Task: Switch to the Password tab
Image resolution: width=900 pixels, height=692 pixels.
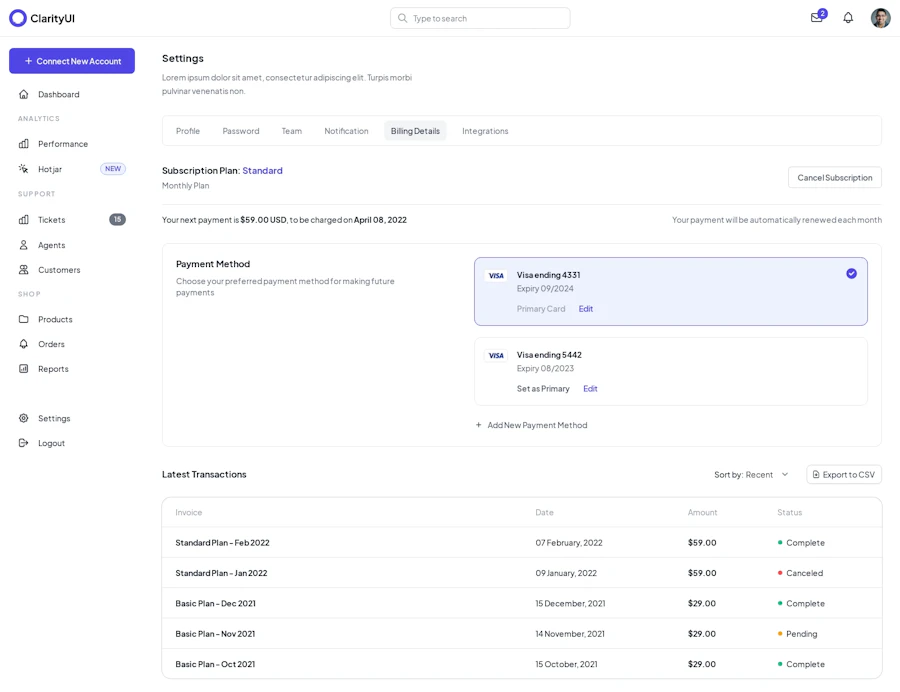Action: [241, 131]
